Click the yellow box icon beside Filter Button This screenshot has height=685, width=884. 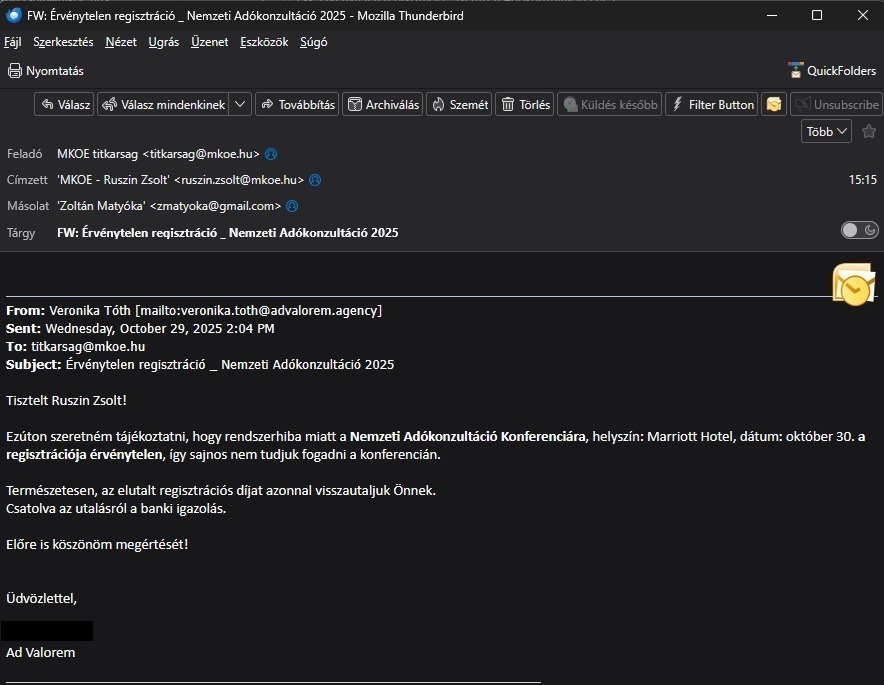pos(773,105)
